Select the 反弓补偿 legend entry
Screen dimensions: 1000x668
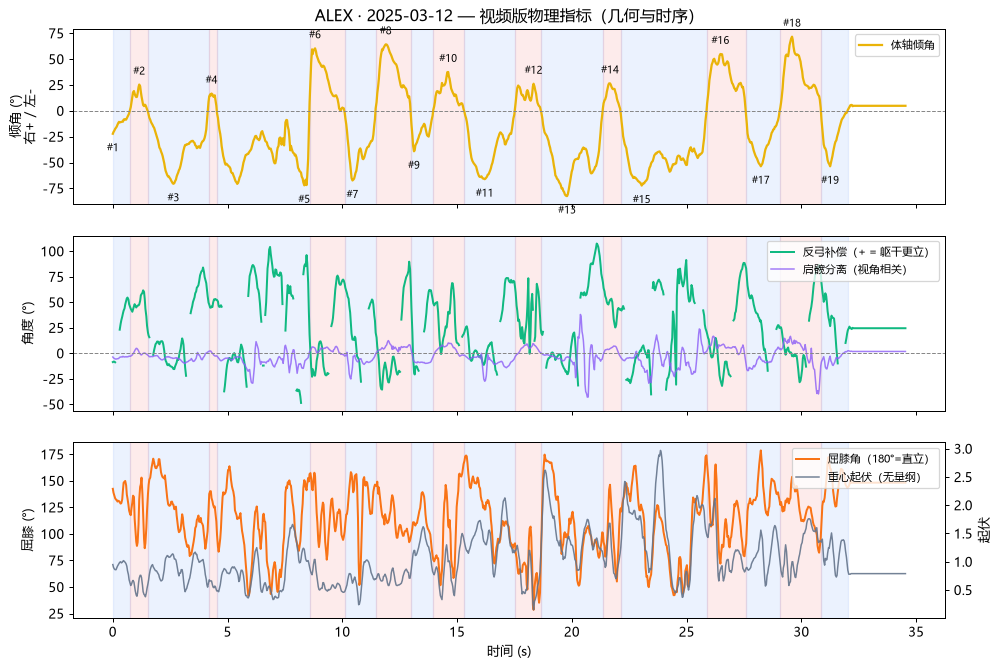(x=849, y=252)
